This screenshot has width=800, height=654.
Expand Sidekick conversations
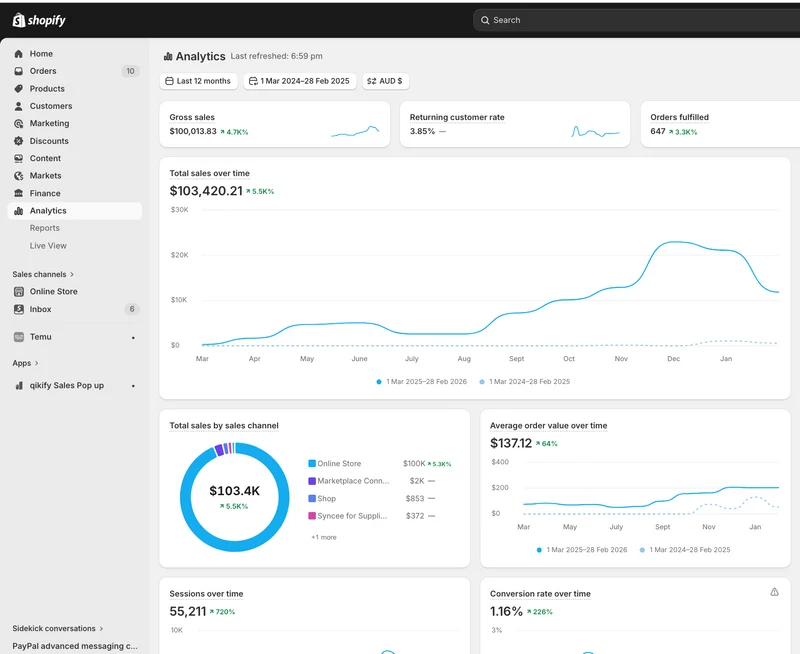[x=58, y=628]
